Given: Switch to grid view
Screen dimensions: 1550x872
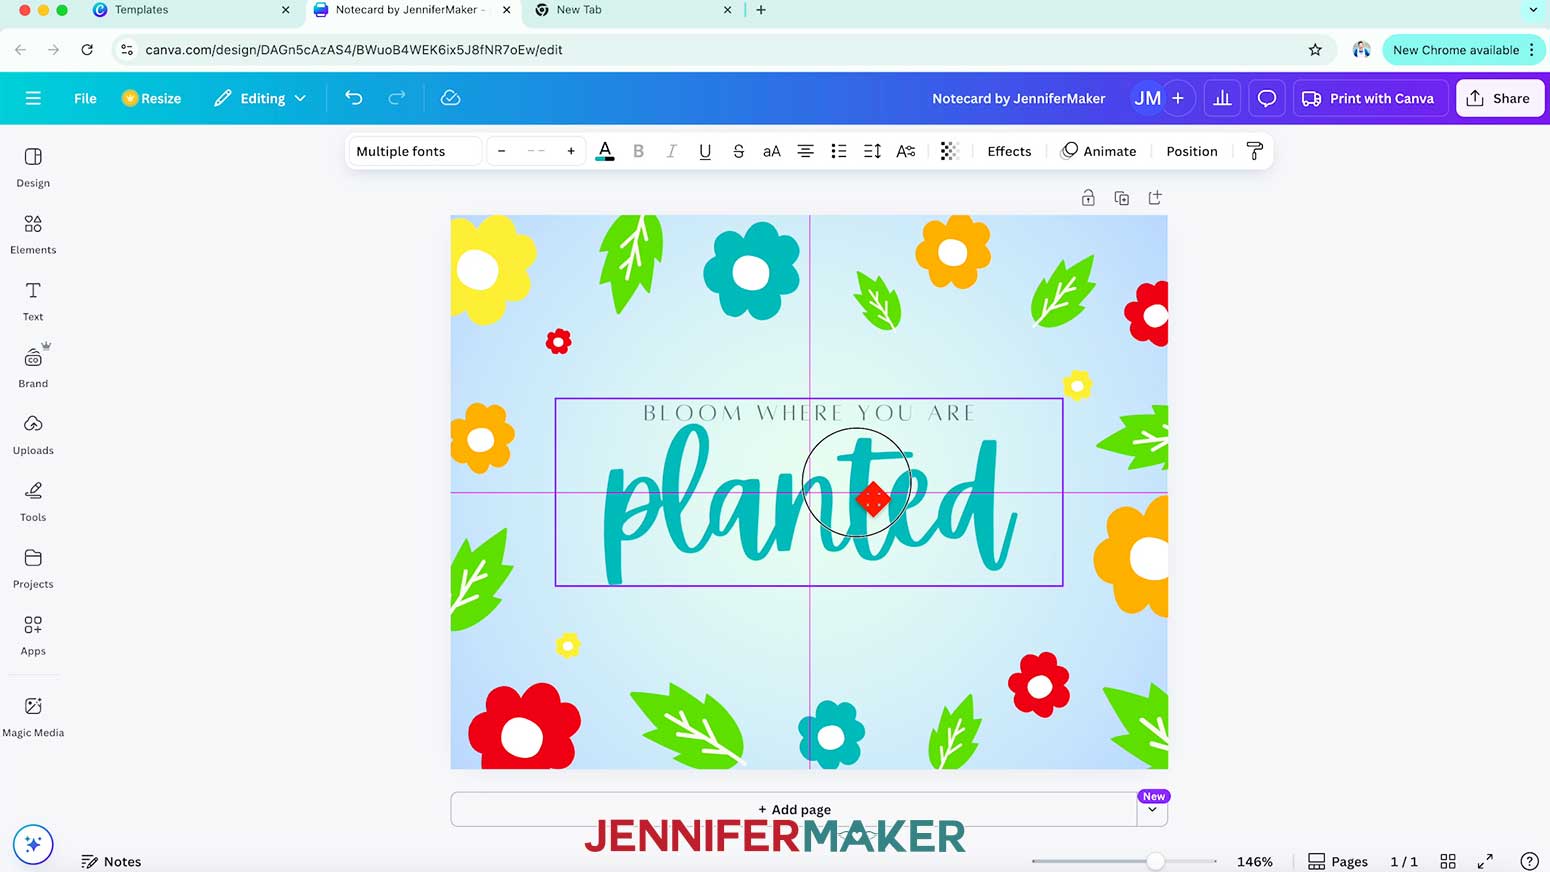Looking at the screenshot, I should pos(1447,861).
